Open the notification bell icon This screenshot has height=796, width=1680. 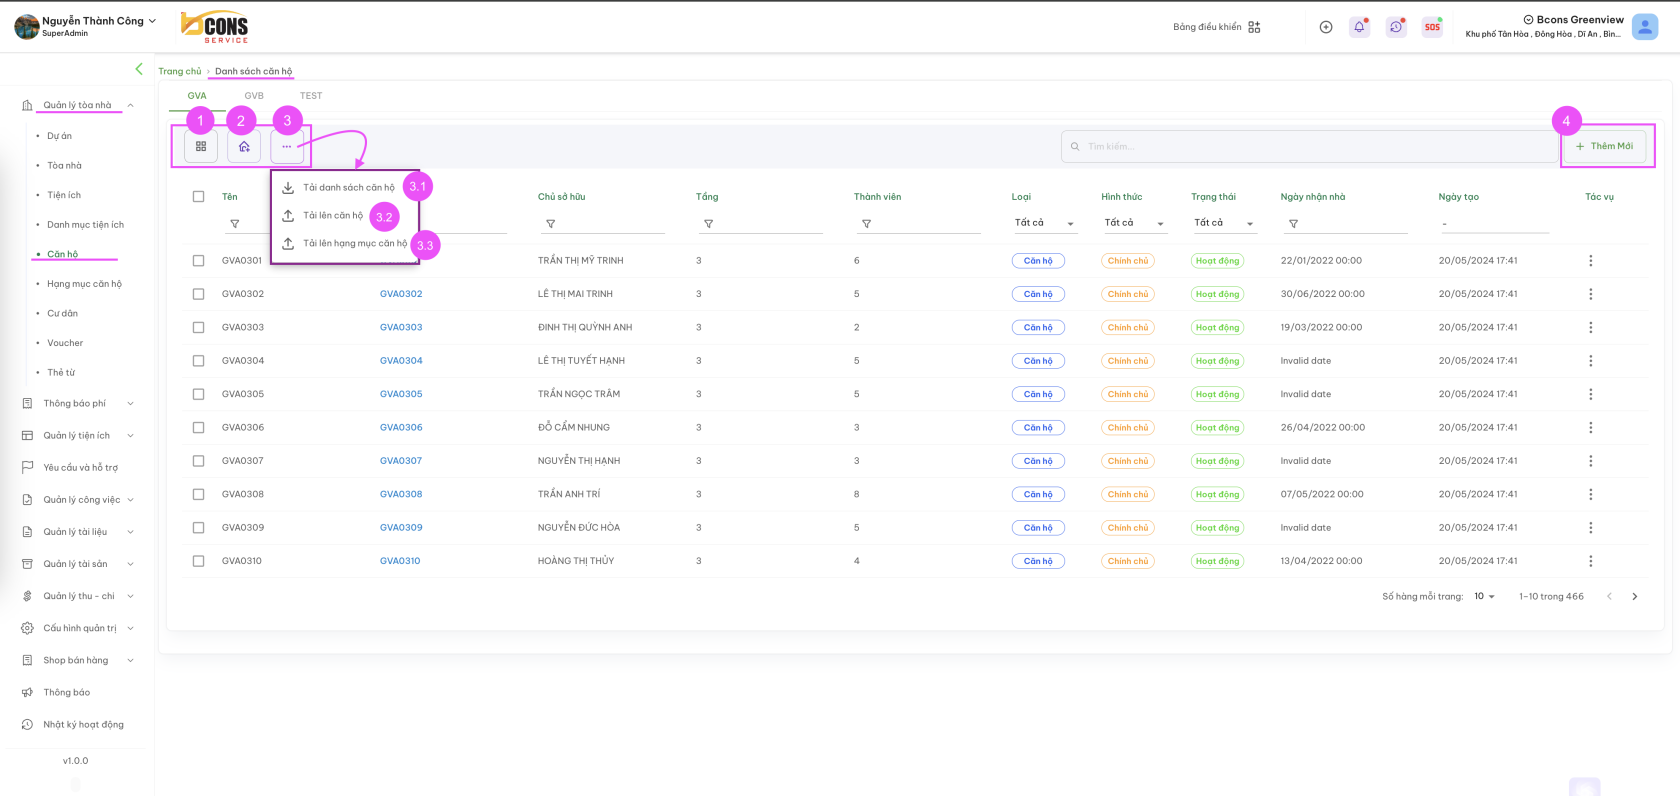coord(1359,27)
